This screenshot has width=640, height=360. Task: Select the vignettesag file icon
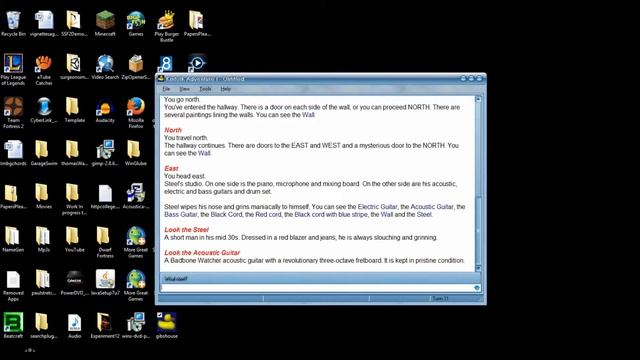tap(44, 24)
